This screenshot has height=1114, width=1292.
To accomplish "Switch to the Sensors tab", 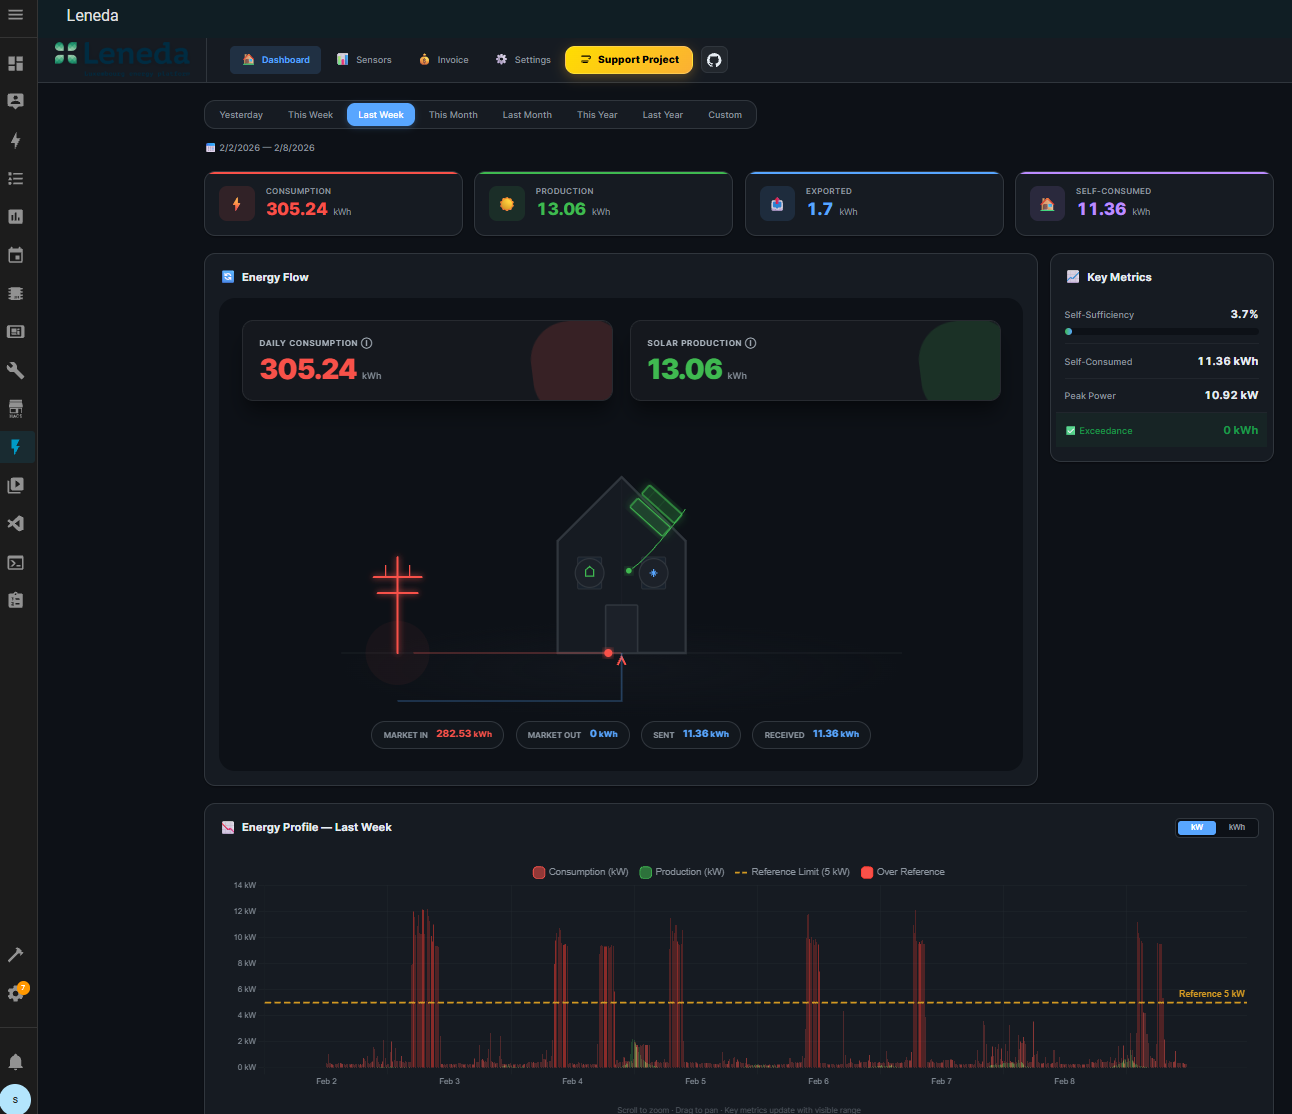I will point(364,60).
